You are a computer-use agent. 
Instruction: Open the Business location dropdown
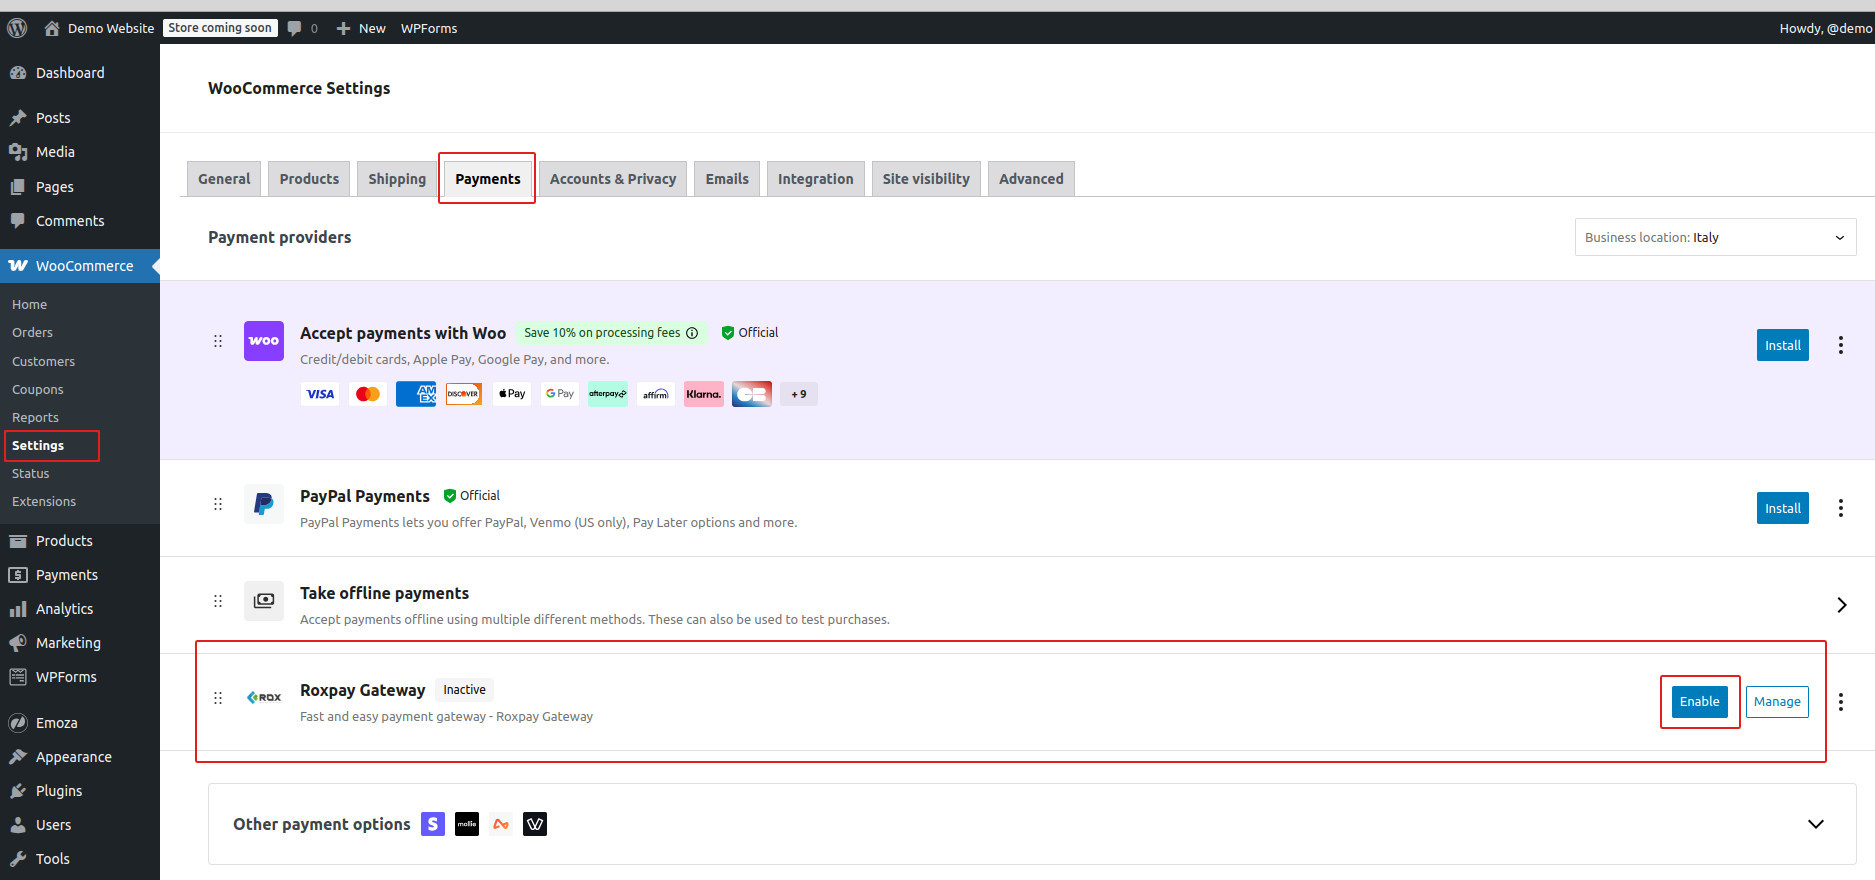click(1715, 237)
